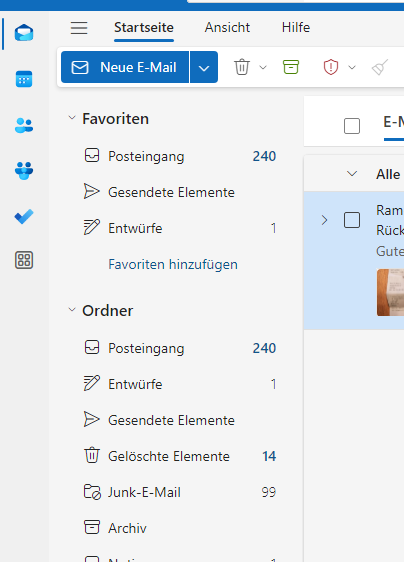Switch to the Ansicht tab
Viewport: 404px width, 562px height.
pos(227,27)
